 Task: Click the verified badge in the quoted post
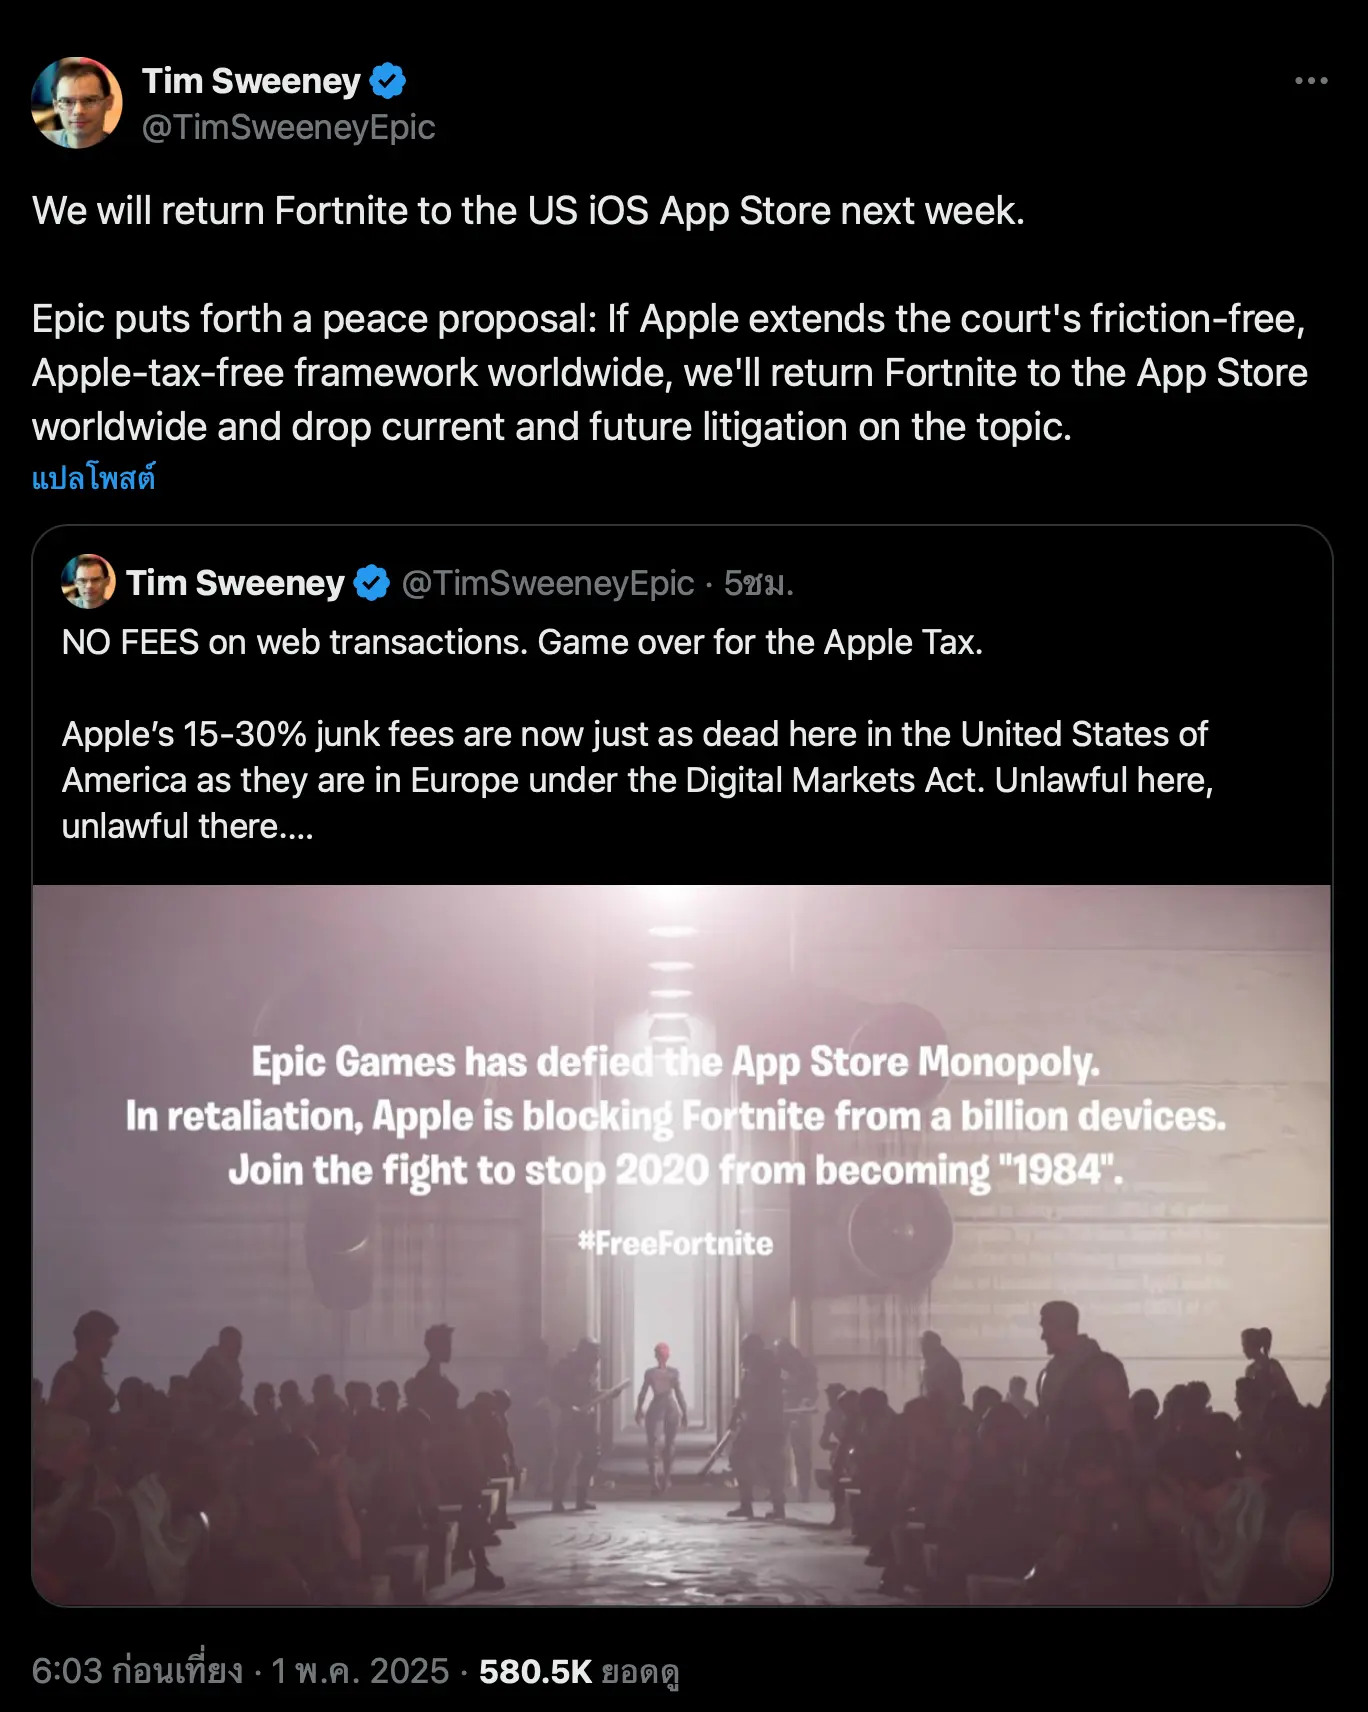click(x=372, y=583)
